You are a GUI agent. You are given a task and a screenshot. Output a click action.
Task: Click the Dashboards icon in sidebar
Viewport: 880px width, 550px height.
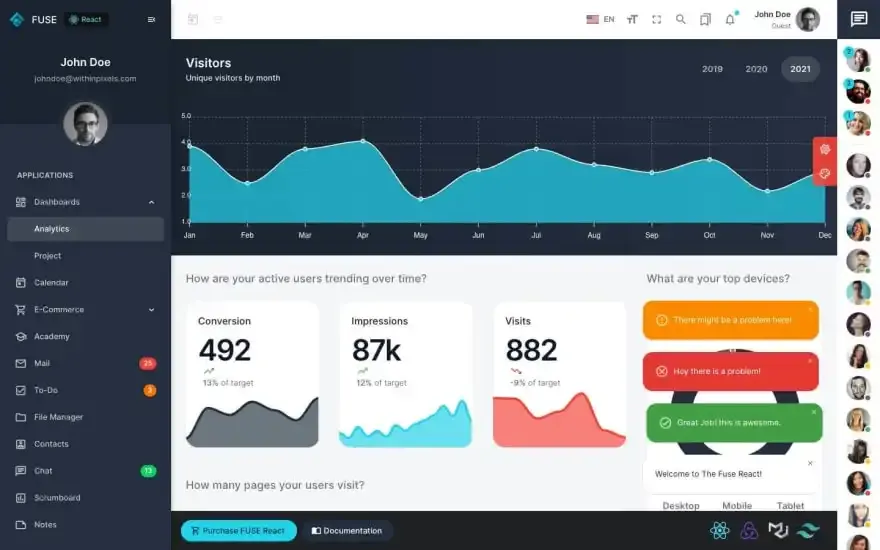click(x=21, y=202)
